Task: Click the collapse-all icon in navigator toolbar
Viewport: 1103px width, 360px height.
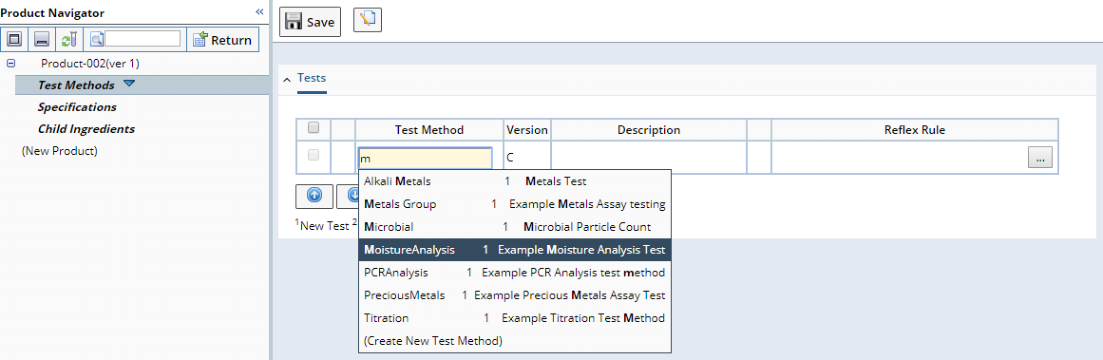Action: [x=42, y=39]
